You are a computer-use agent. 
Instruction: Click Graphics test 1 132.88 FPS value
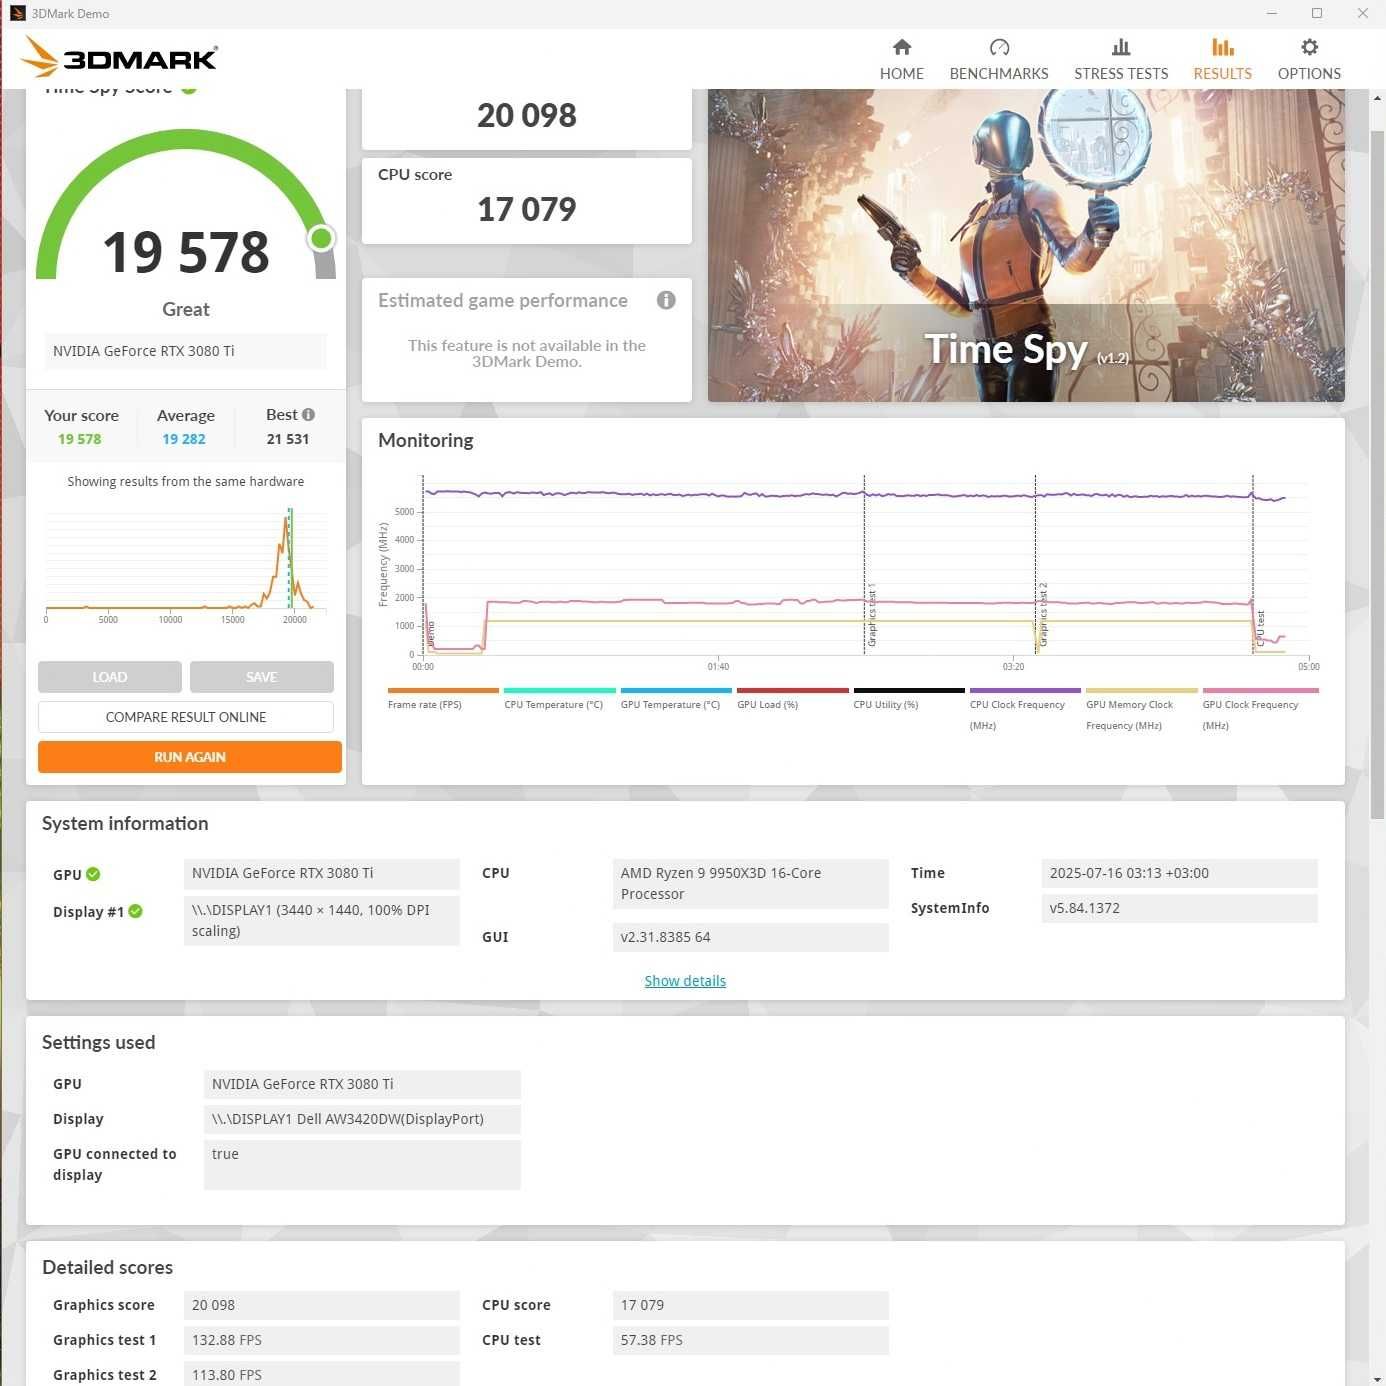click(322, 1340)
